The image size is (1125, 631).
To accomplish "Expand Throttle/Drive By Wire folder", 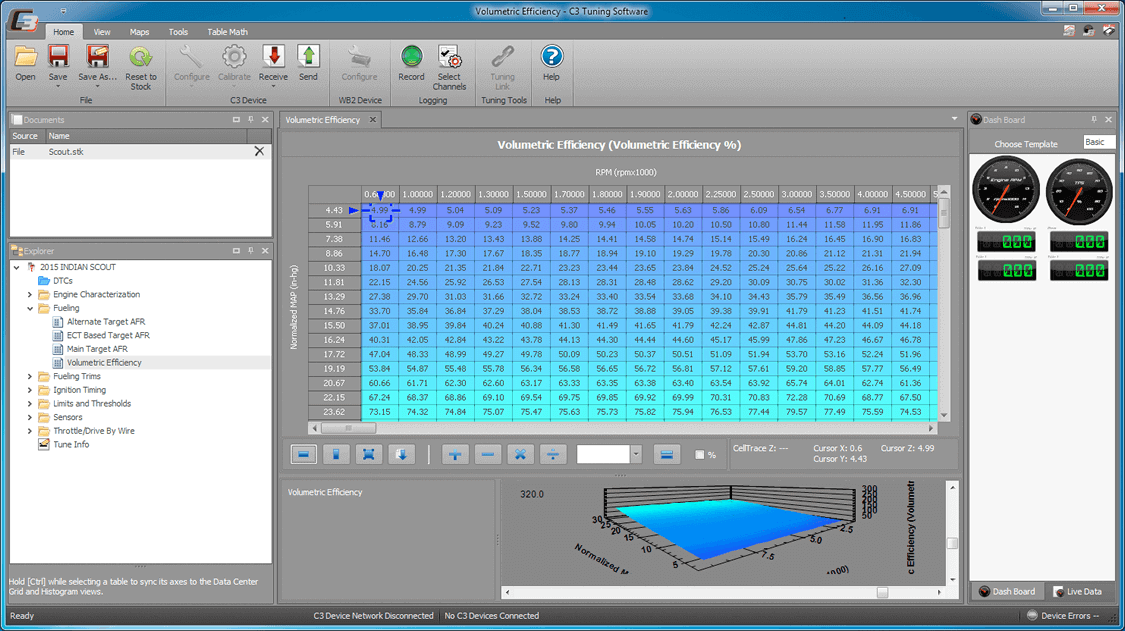I will click(30, 431).
